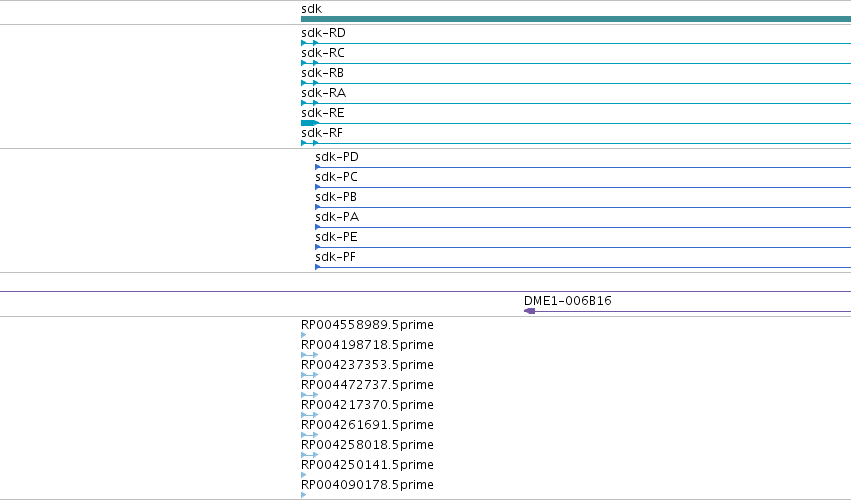Click the RP004198718.5prime arrow glyph

pos(310,355)
